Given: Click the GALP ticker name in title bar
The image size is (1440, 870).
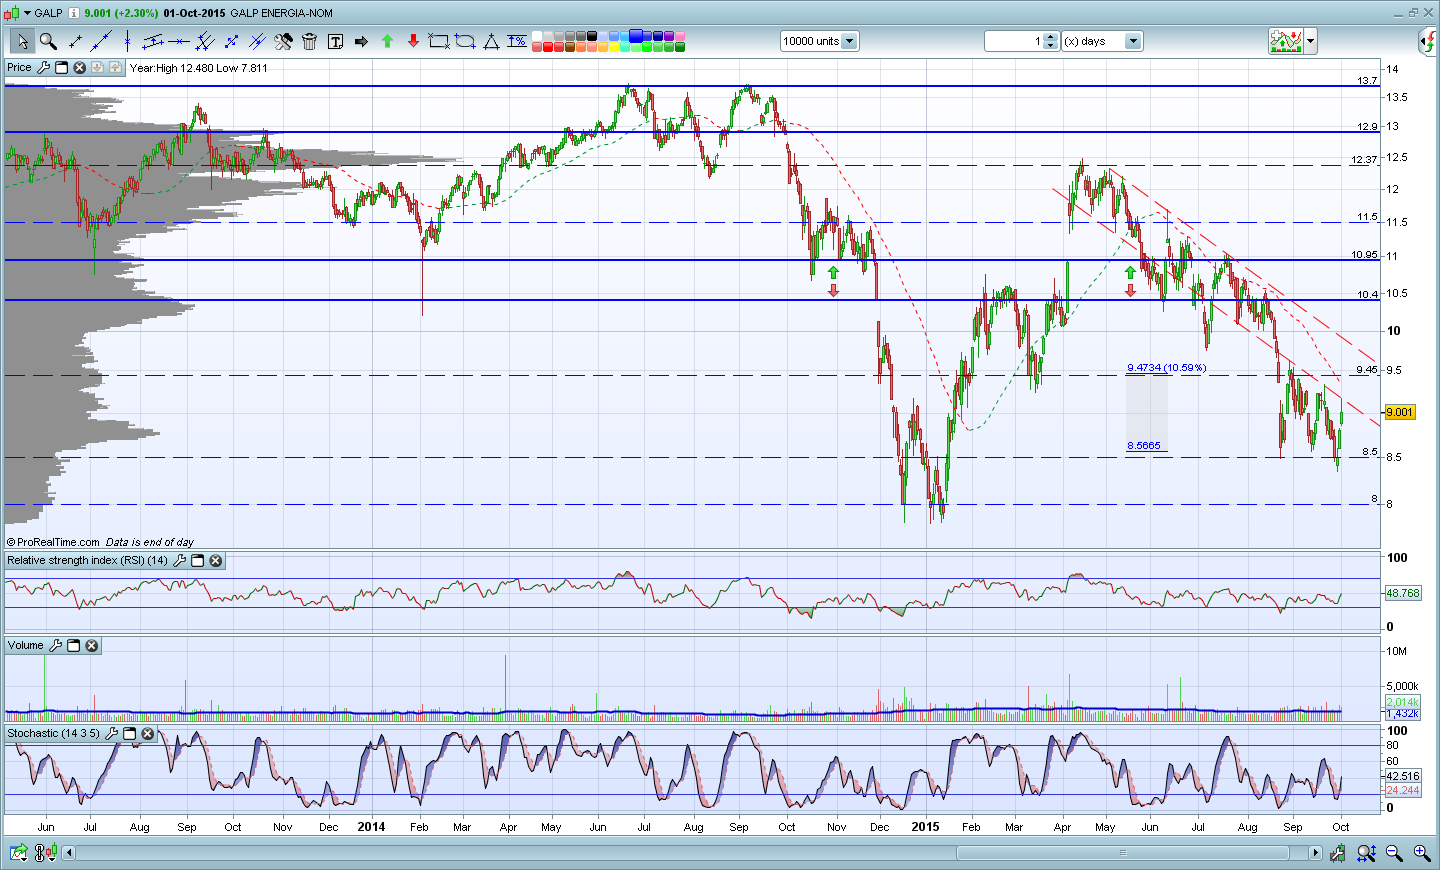Looking at the screenshot, I should click(x=48, y=13).
